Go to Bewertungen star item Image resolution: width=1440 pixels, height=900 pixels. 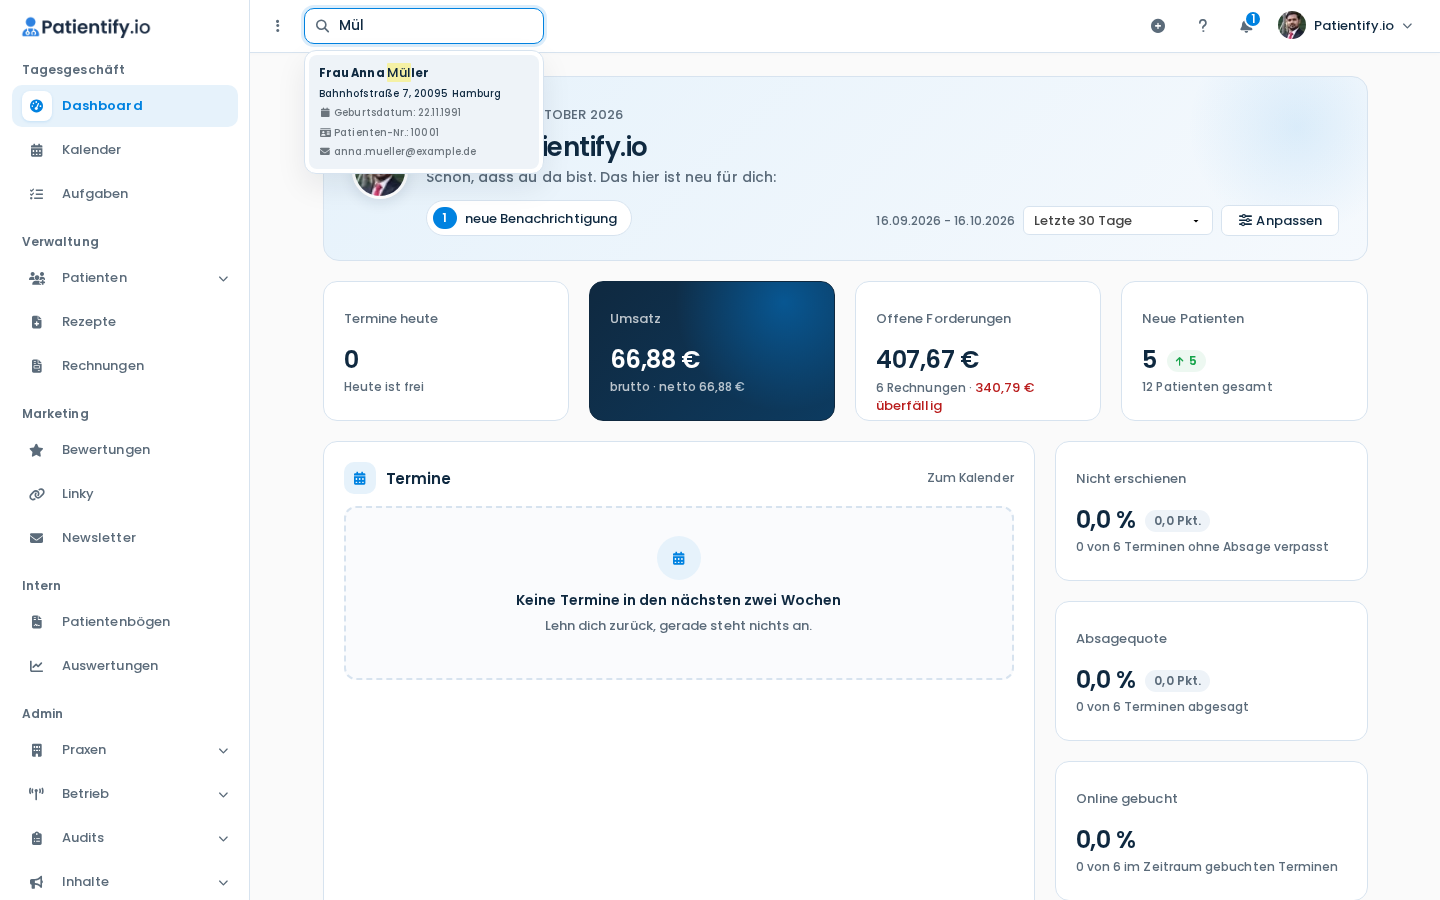coord(125,450)
